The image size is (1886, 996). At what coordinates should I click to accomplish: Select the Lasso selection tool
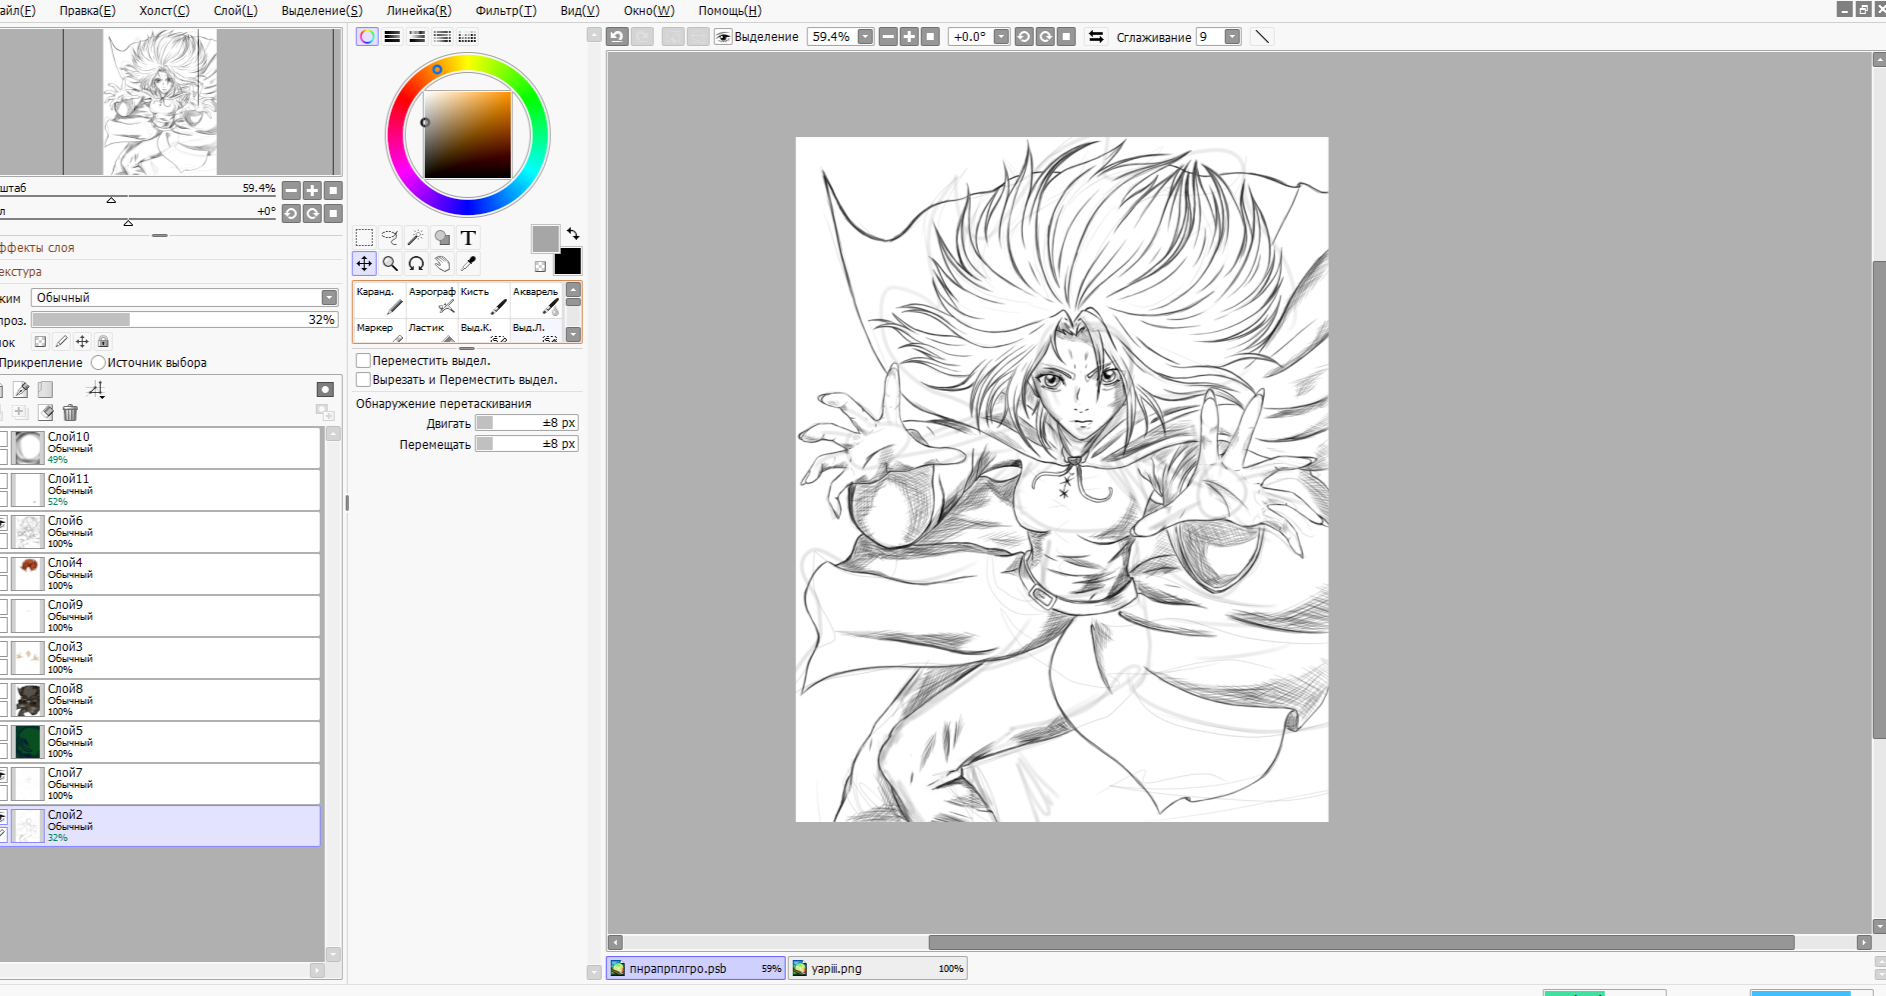point(390,238)
